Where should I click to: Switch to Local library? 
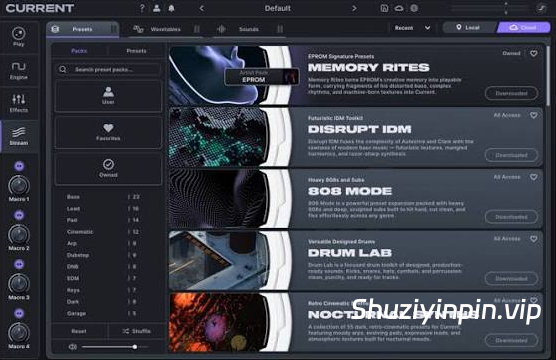468,28
